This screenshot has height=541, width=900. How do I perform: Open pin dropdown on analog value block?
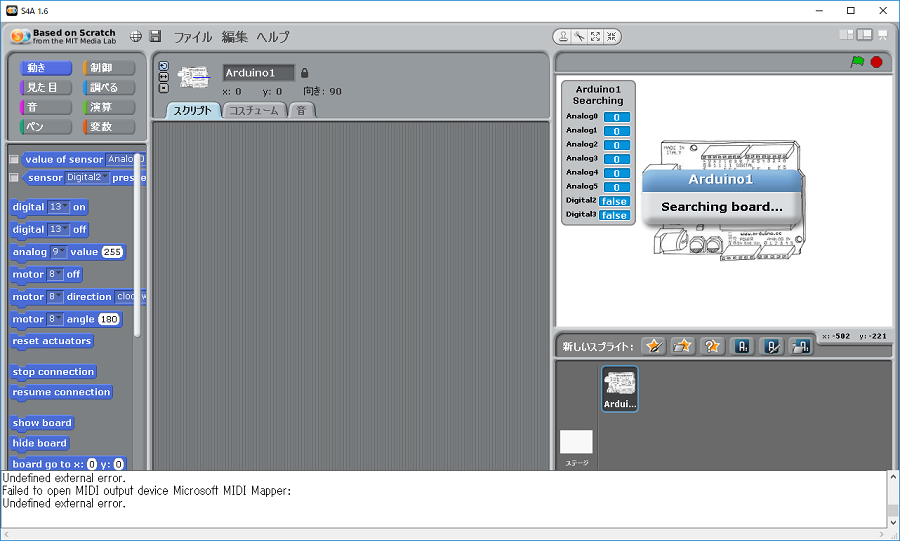[59, 251]
